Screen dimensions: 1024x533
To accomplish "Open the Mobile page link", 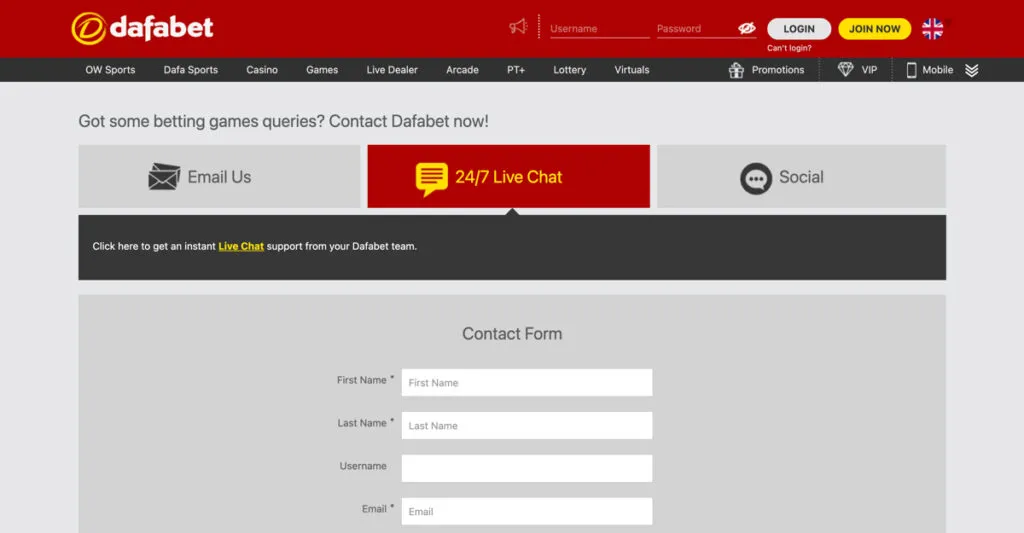I will 937,70.
